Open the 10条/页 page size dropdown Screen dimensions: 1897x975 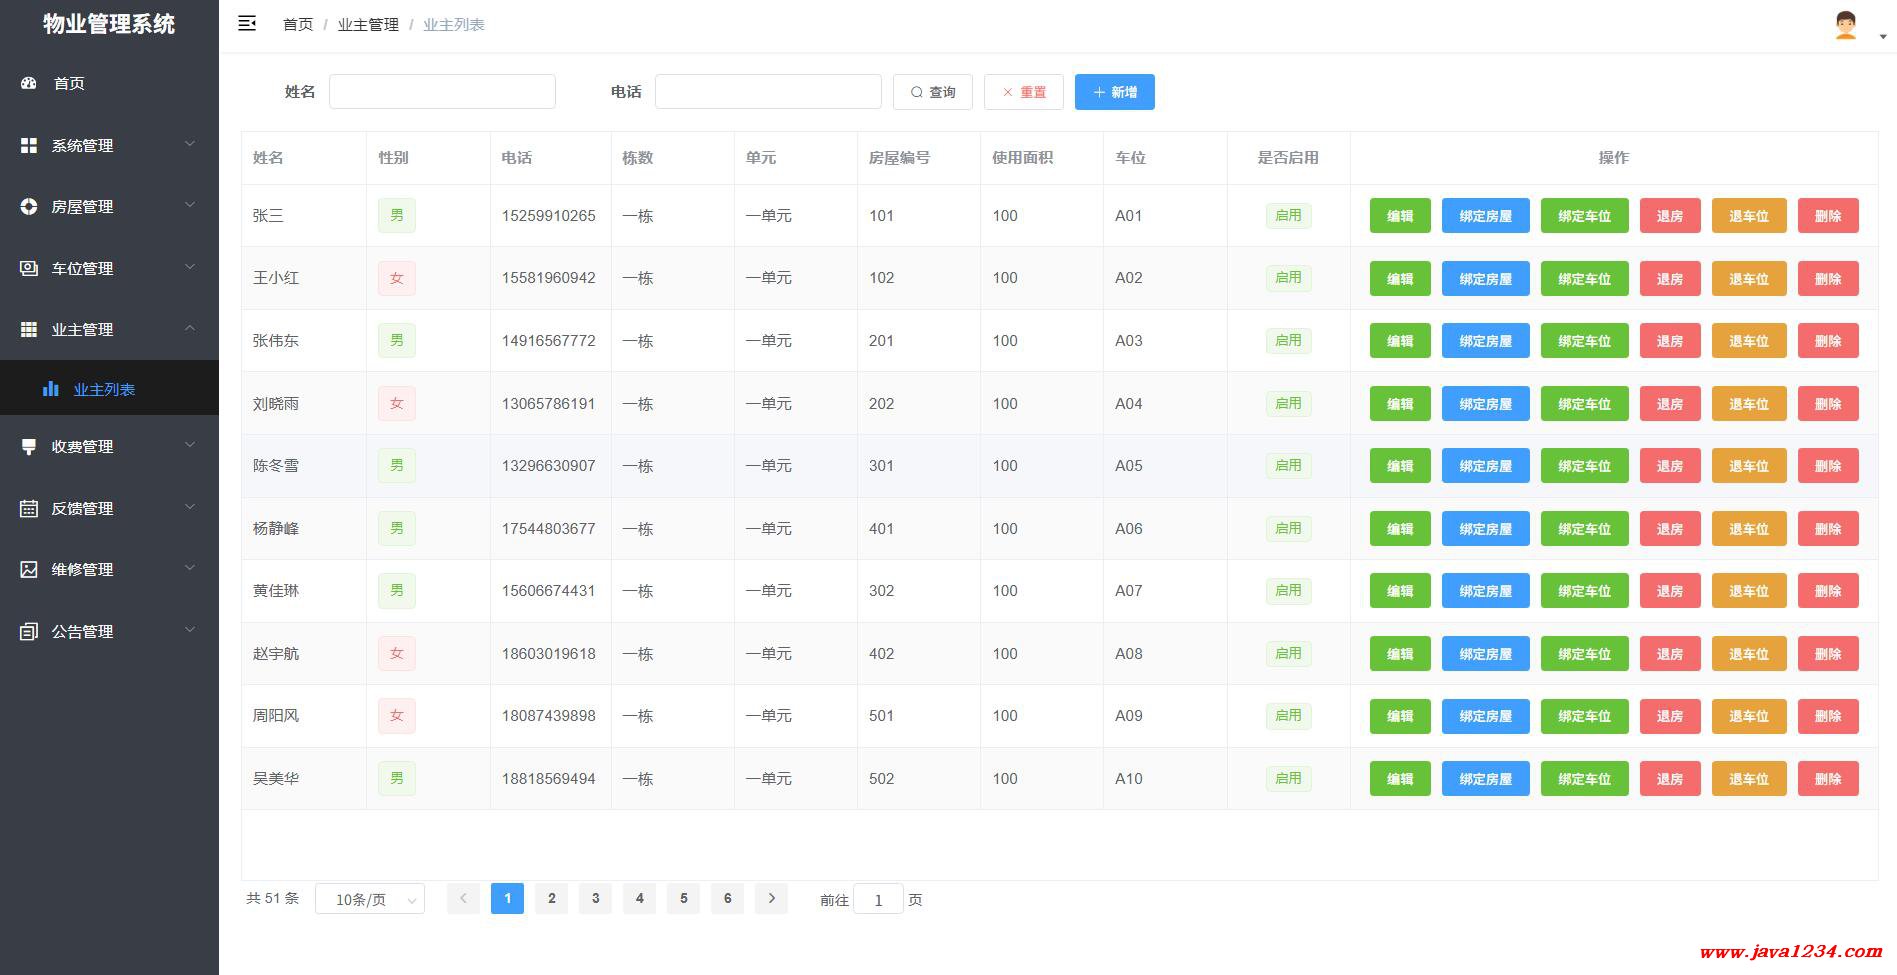click(x=369, y=899)
